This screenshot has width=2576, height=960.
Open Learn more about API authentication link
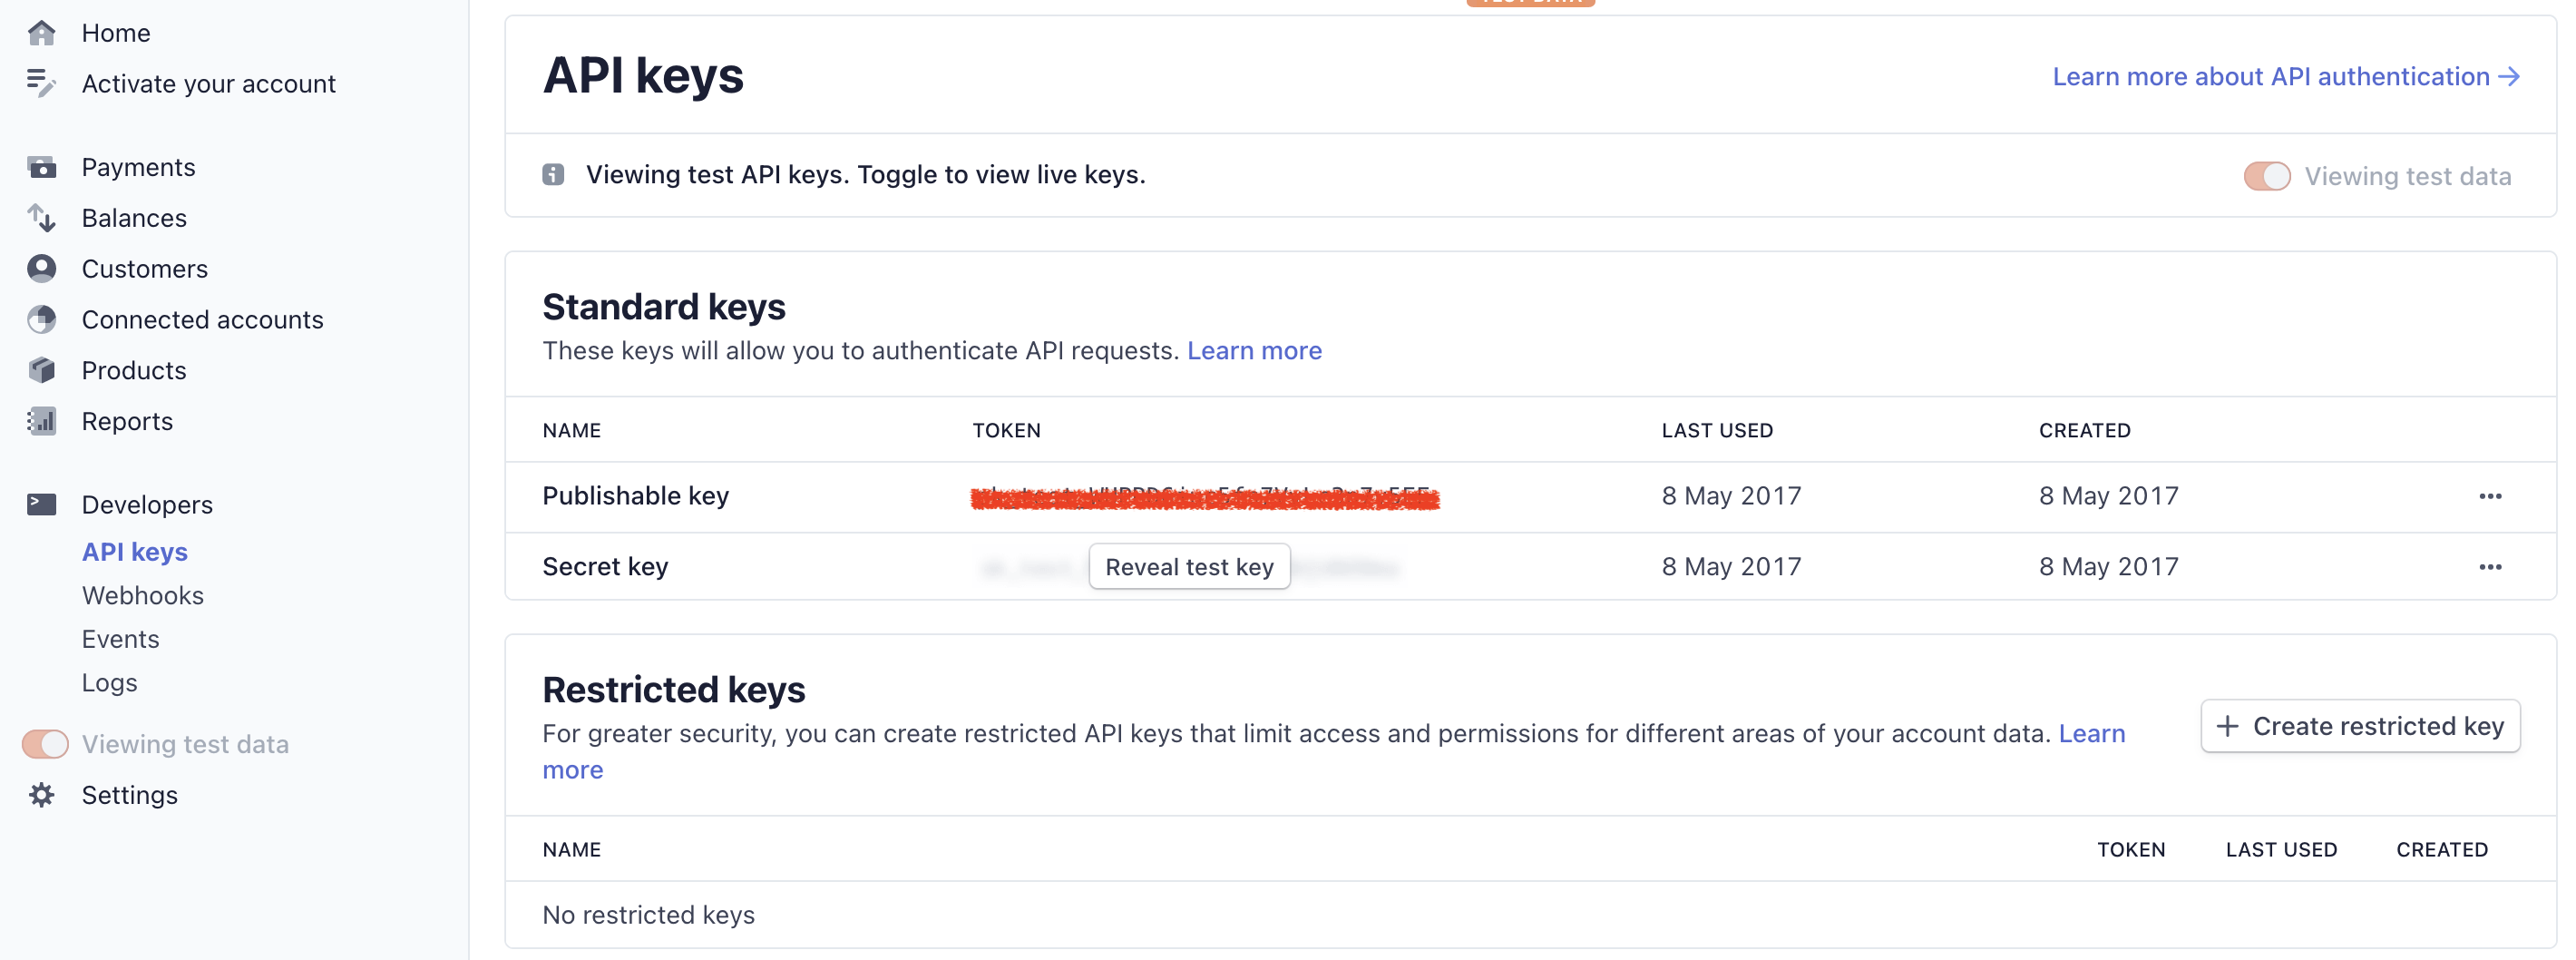click(x=2286, y=77)
